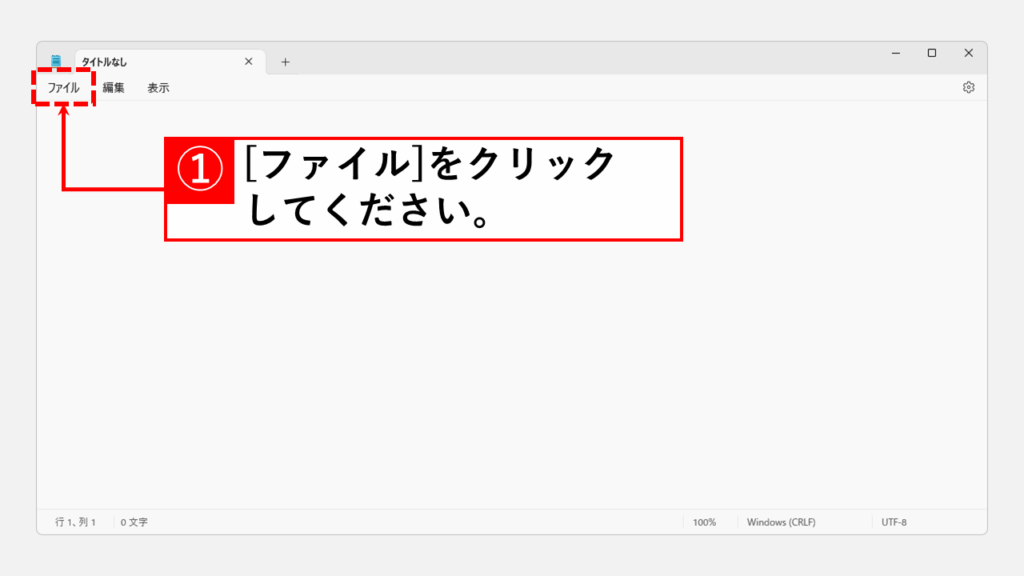Click the Windows (CRLF) line-ending indicator
Viewport: 1024px width, 576px height.
tap(781, 521)
